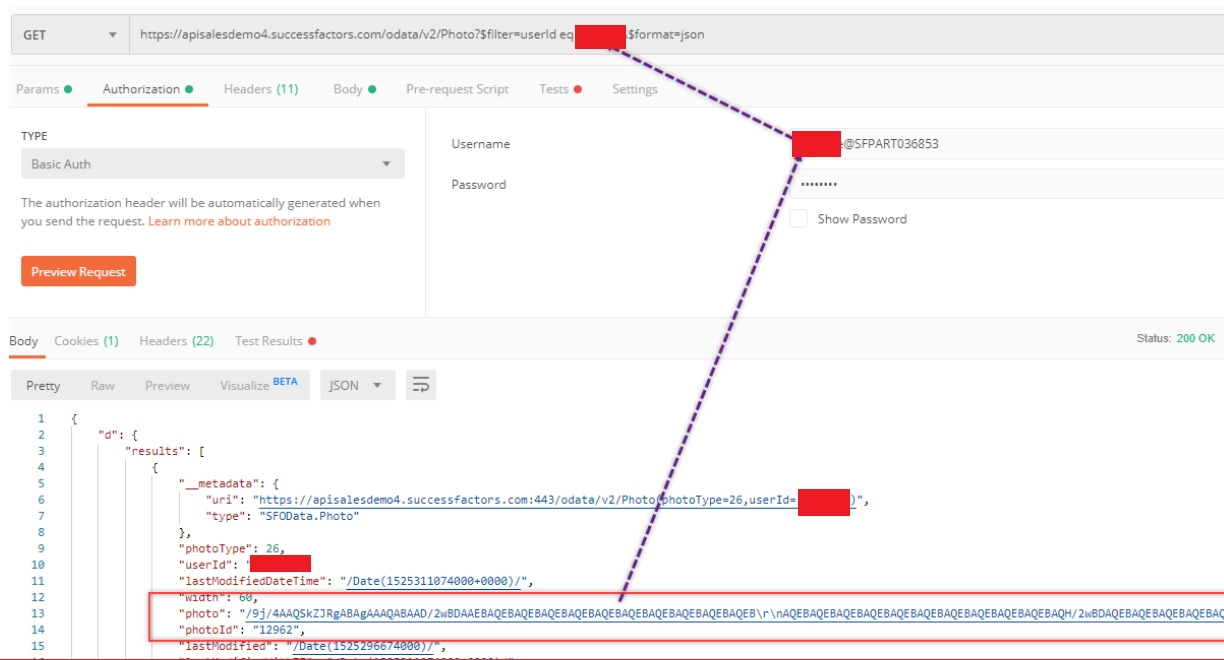Open the JSON format dropdown
The width and height of the screenshot is (1224, 660).
click(357, 385)
